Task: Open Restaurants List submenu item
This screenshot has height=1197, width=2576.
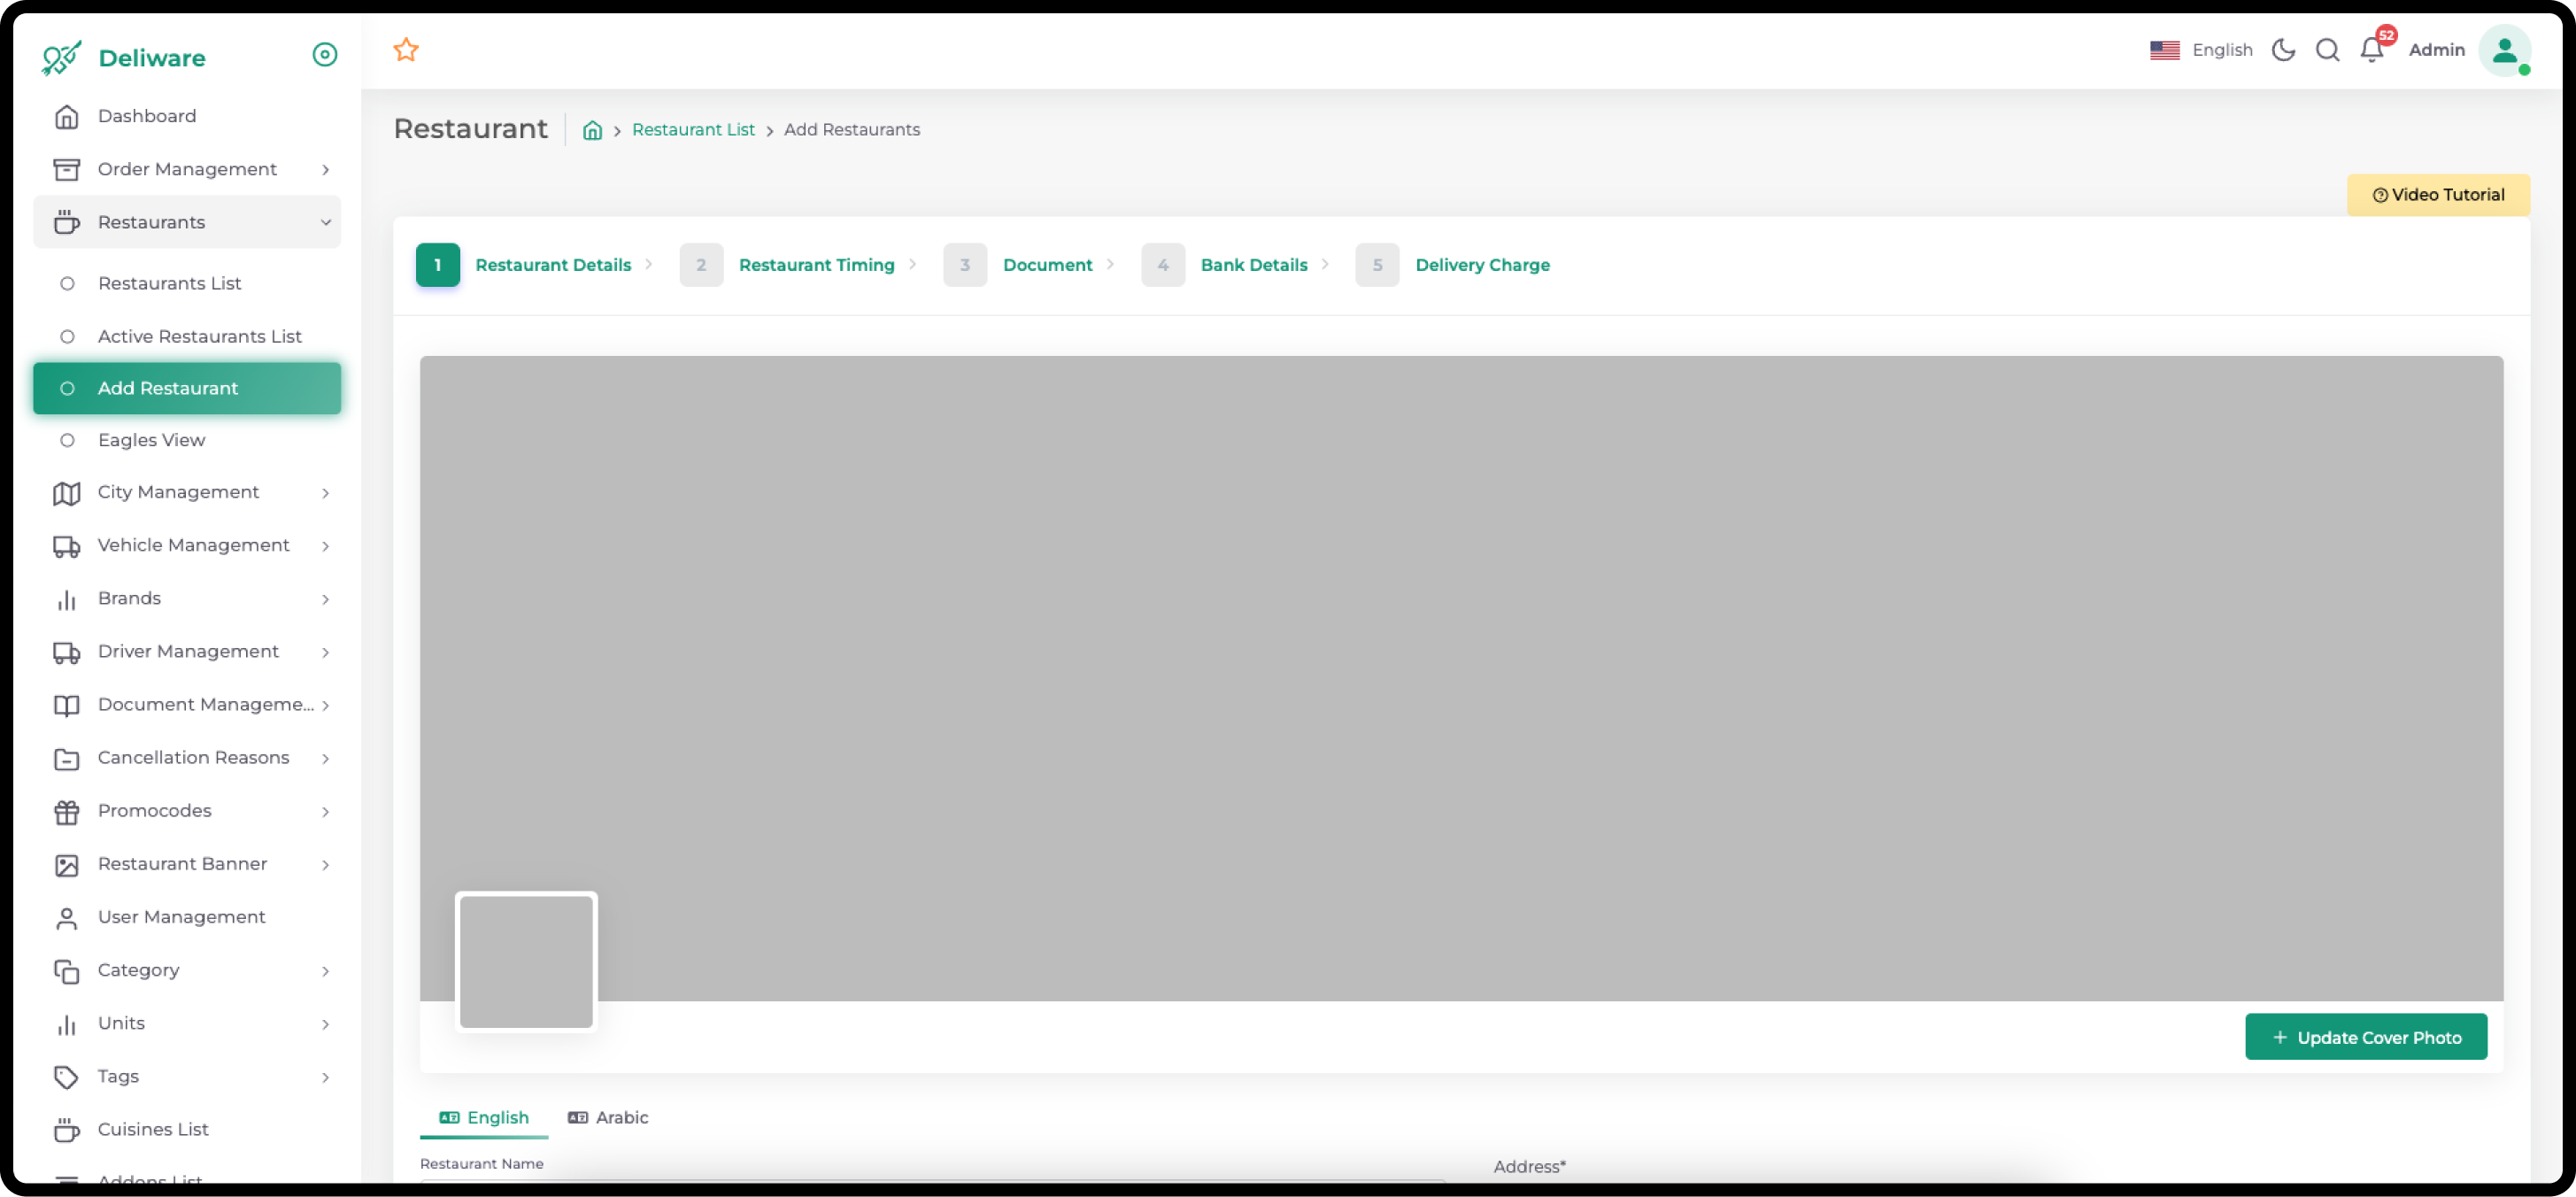Action: pyautogui.click(x=187, y=283)
